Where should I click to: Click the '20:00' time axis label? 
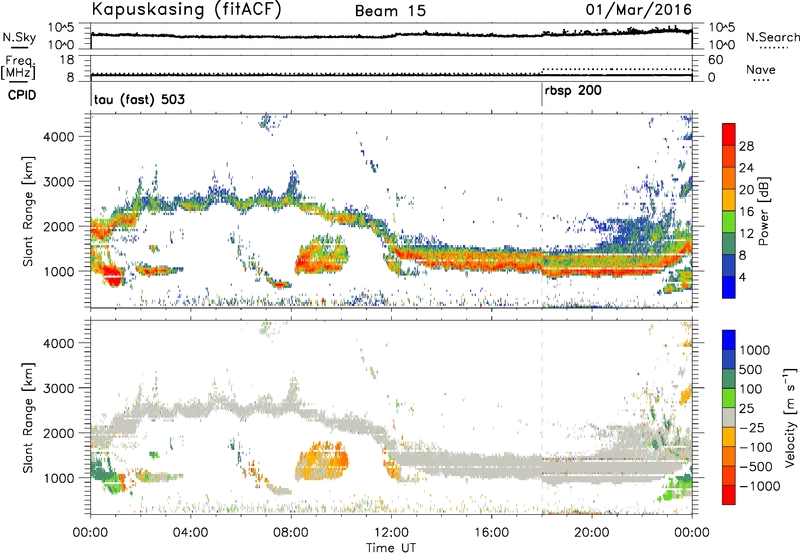point(591,533)
